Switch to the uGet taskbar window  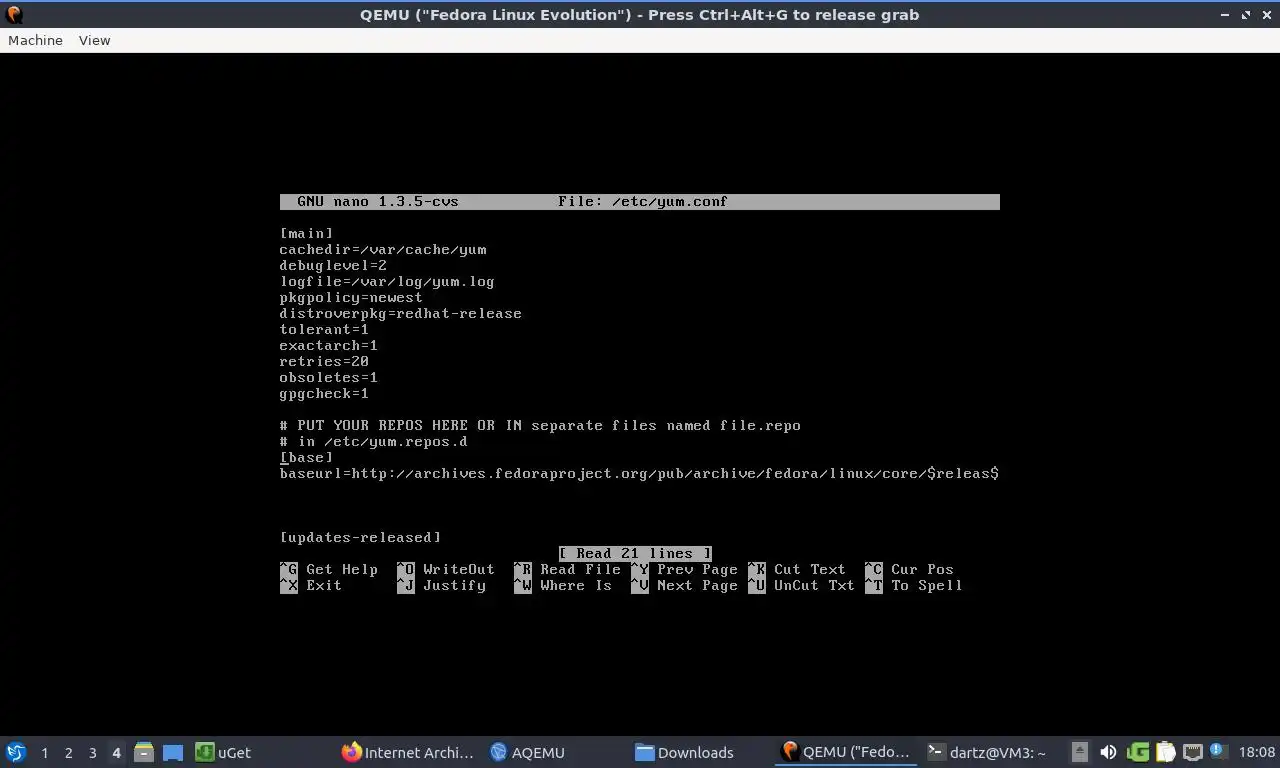coord(223,752)
